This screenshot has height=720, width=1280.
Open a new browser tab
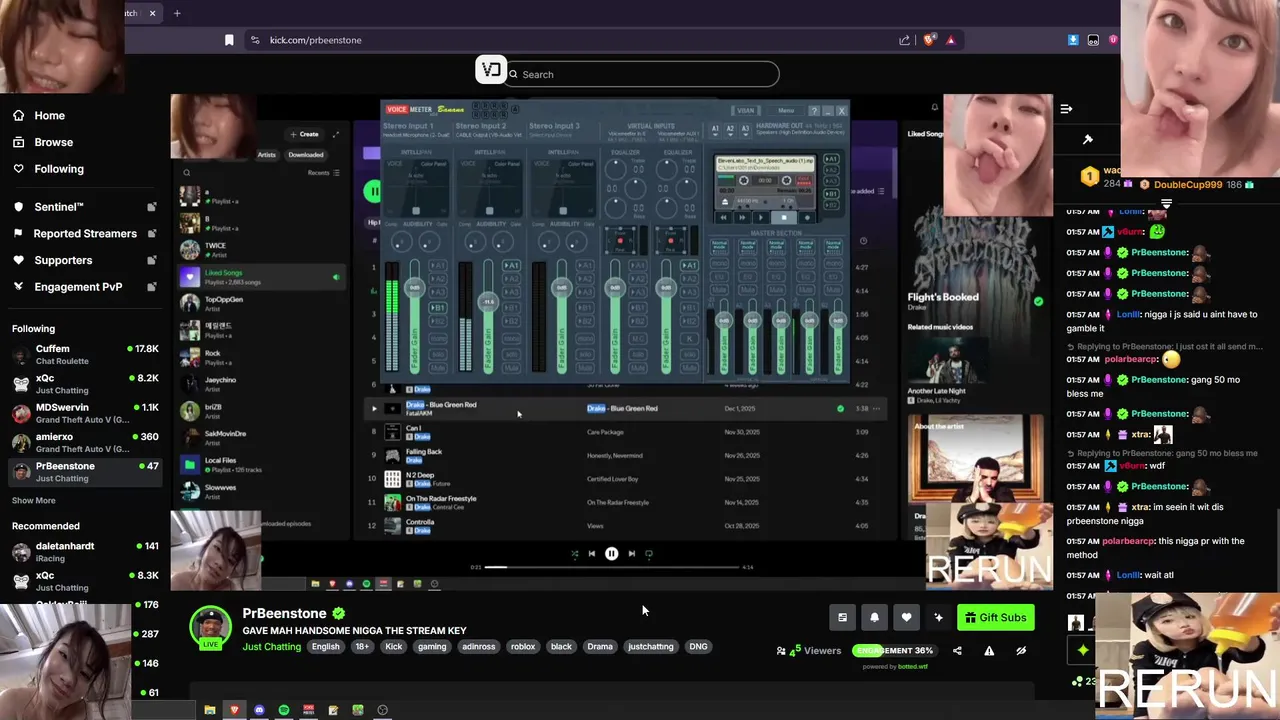tap(177, 13)
